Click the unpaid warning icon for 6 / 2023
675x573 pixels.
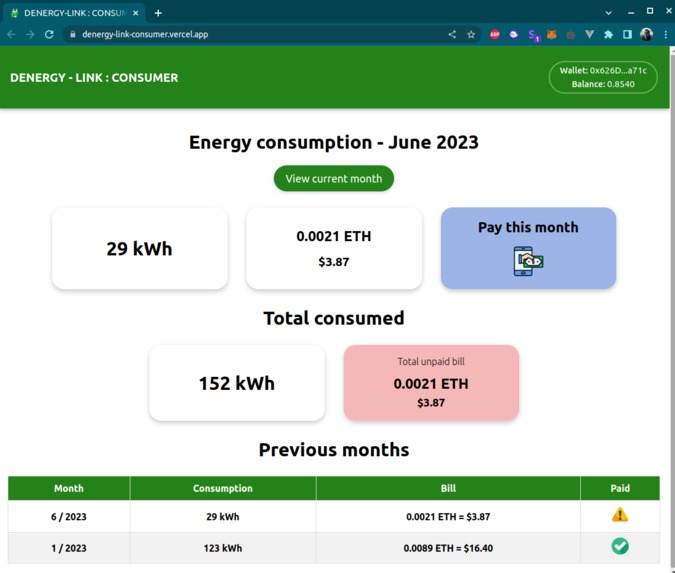[620, 515]
